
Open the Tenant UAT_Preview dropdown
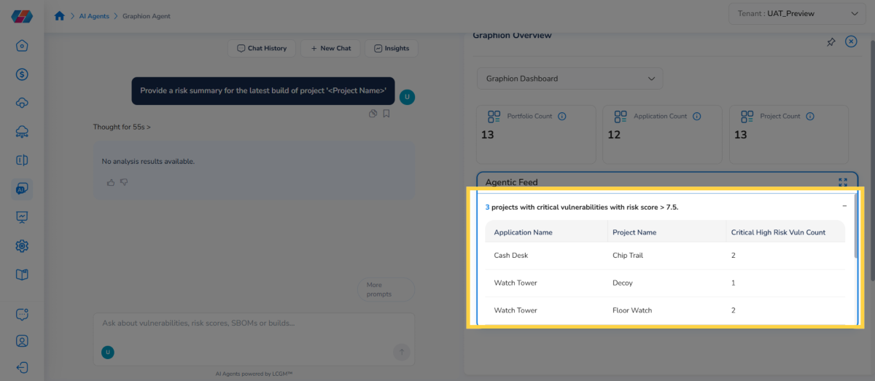pos(797,13)
